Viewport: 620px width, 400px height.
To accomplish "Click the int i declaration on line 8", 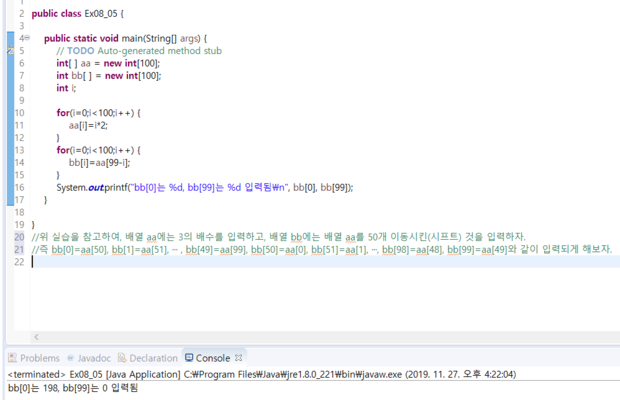I will pyautogui.click(x=66, y=87).
